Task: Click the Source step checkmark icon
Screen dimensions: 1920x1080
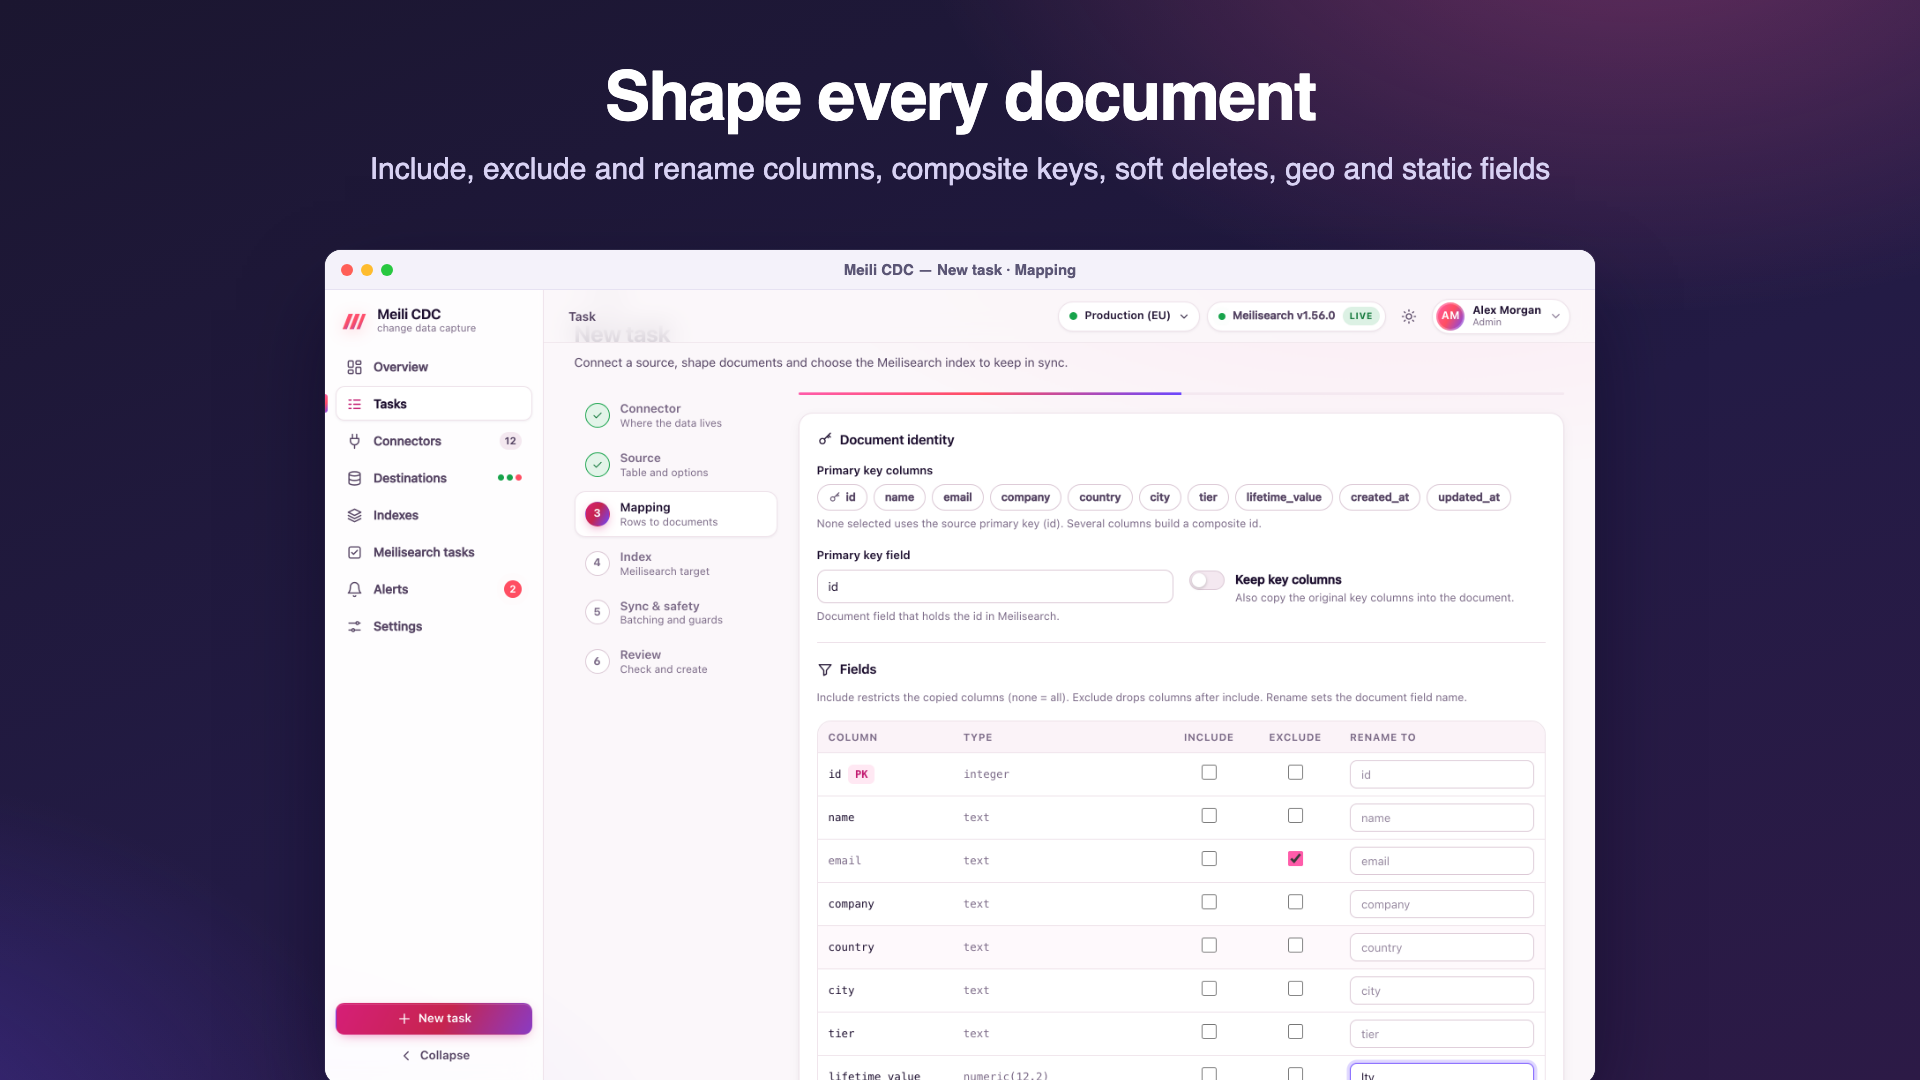Action: (597, 465)
